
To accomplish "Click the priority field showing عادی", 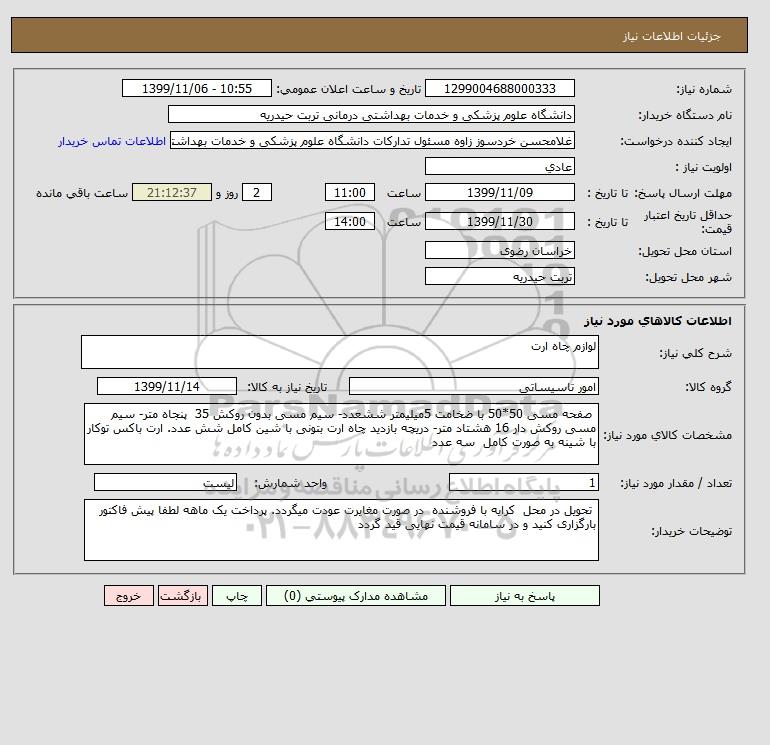I will (x=499, y=166).
